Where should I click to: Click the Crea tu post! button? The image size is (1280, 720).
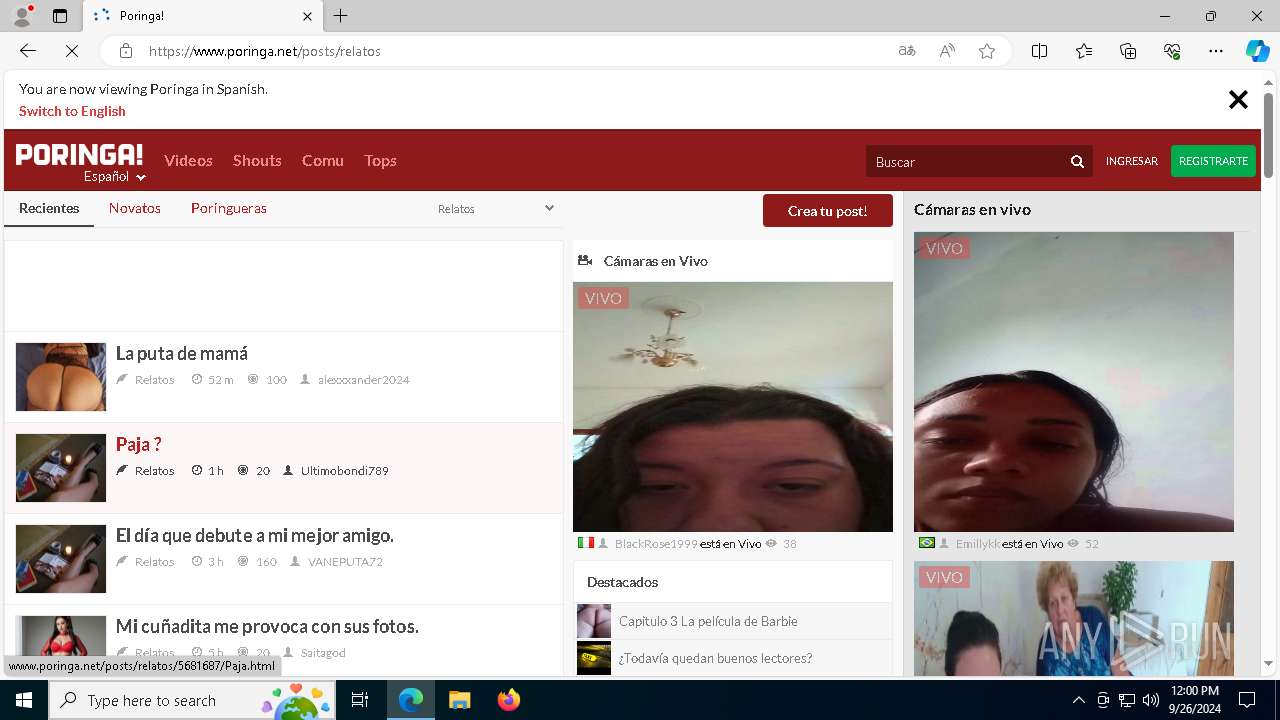tap(828, 211)
